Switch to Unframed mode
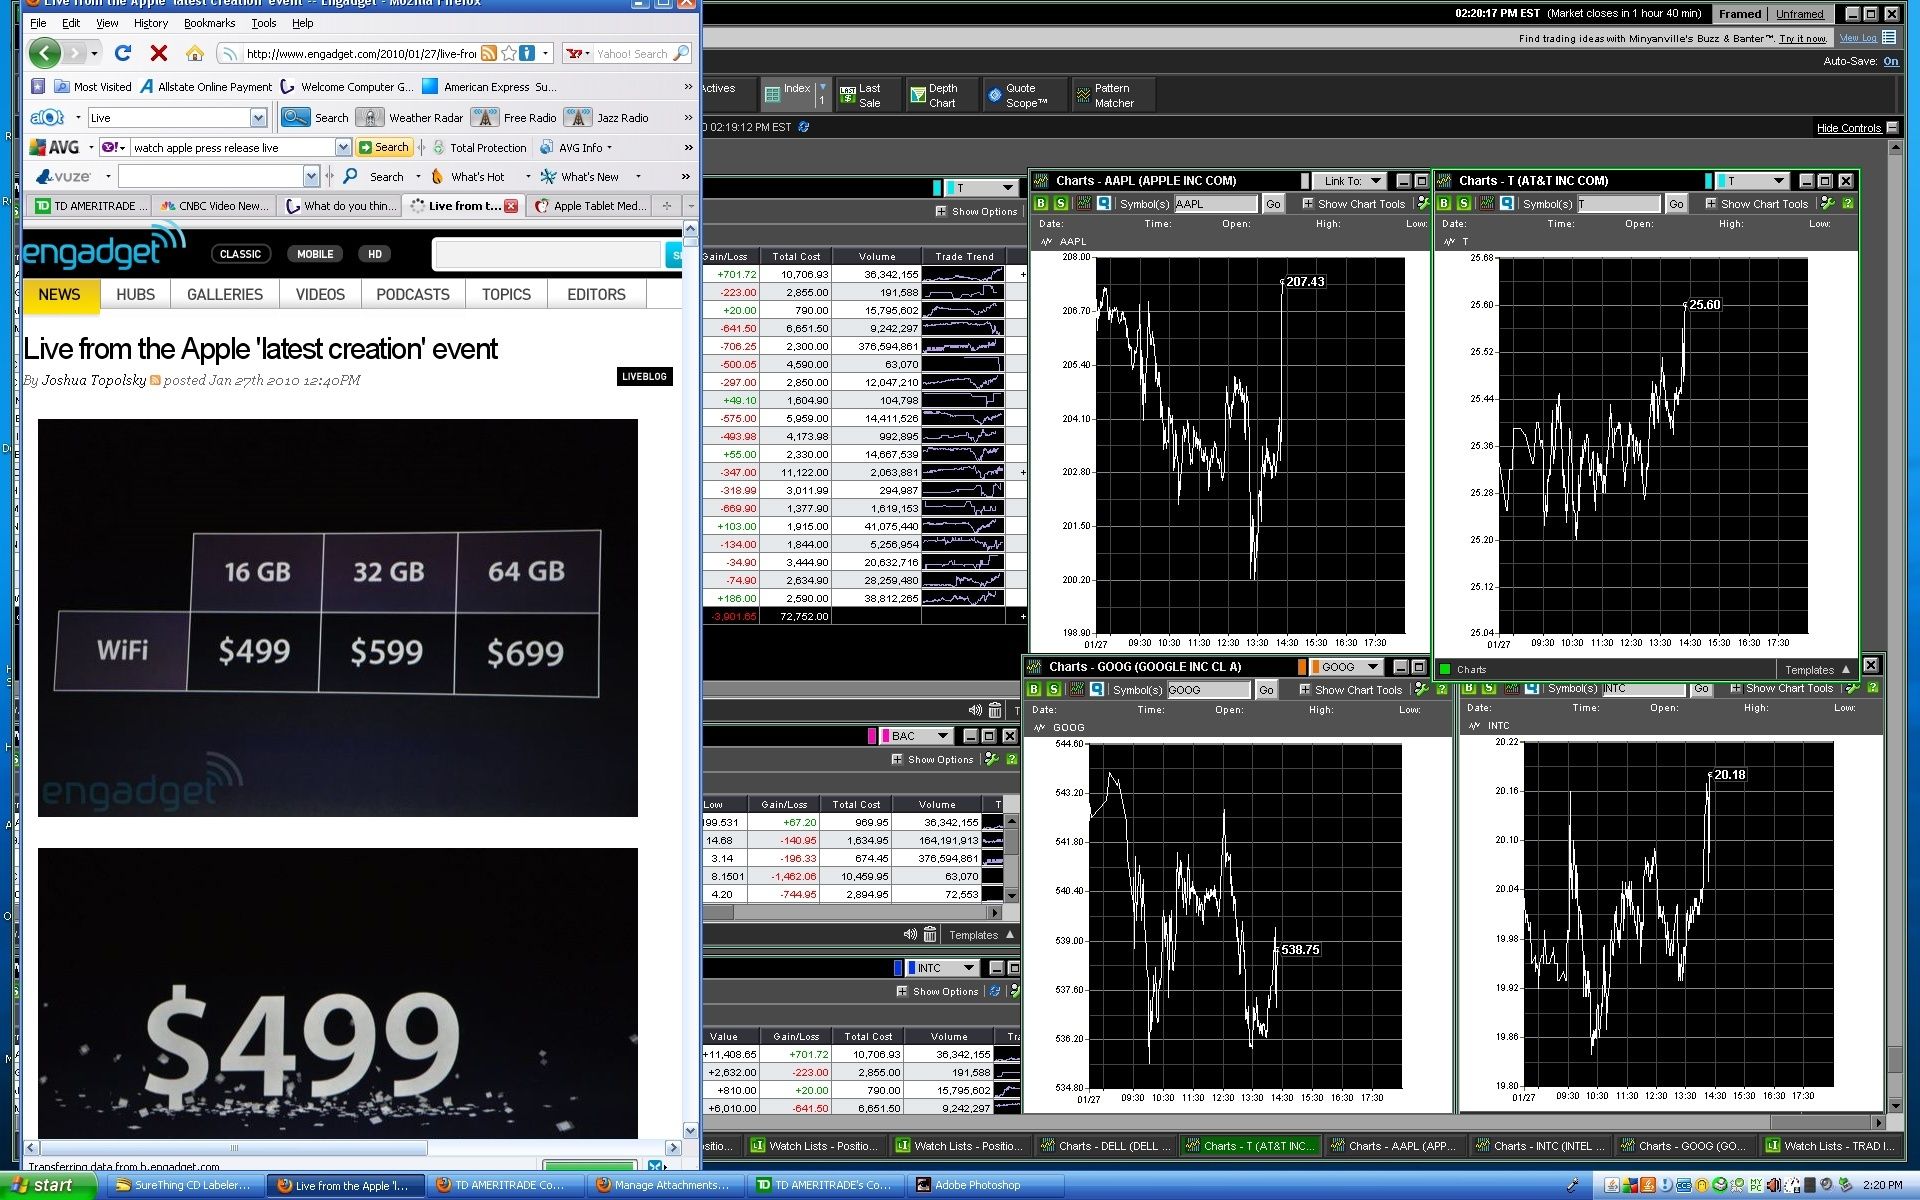 [x=1800, y=14]
